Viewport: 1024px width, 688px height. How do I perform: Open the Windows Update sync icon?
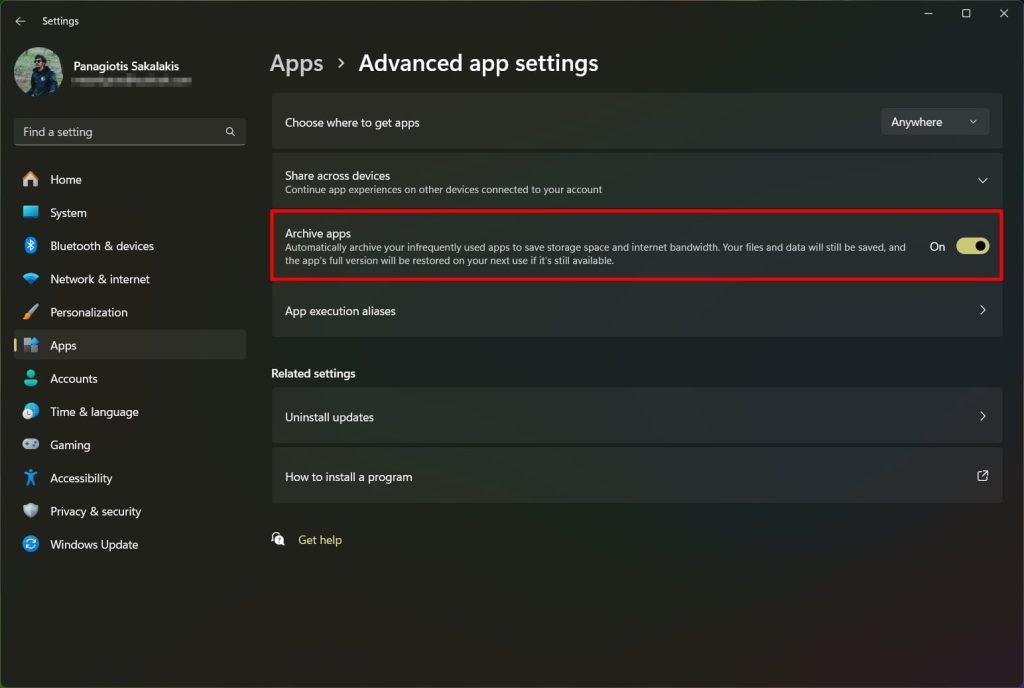tap(31, 544)
